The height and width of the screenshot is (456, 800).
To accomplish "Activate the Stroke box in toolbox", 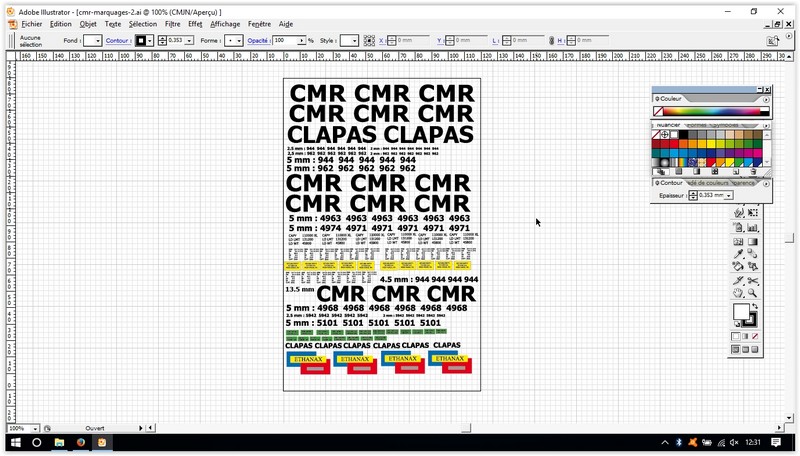I will (x=756, y=321).
